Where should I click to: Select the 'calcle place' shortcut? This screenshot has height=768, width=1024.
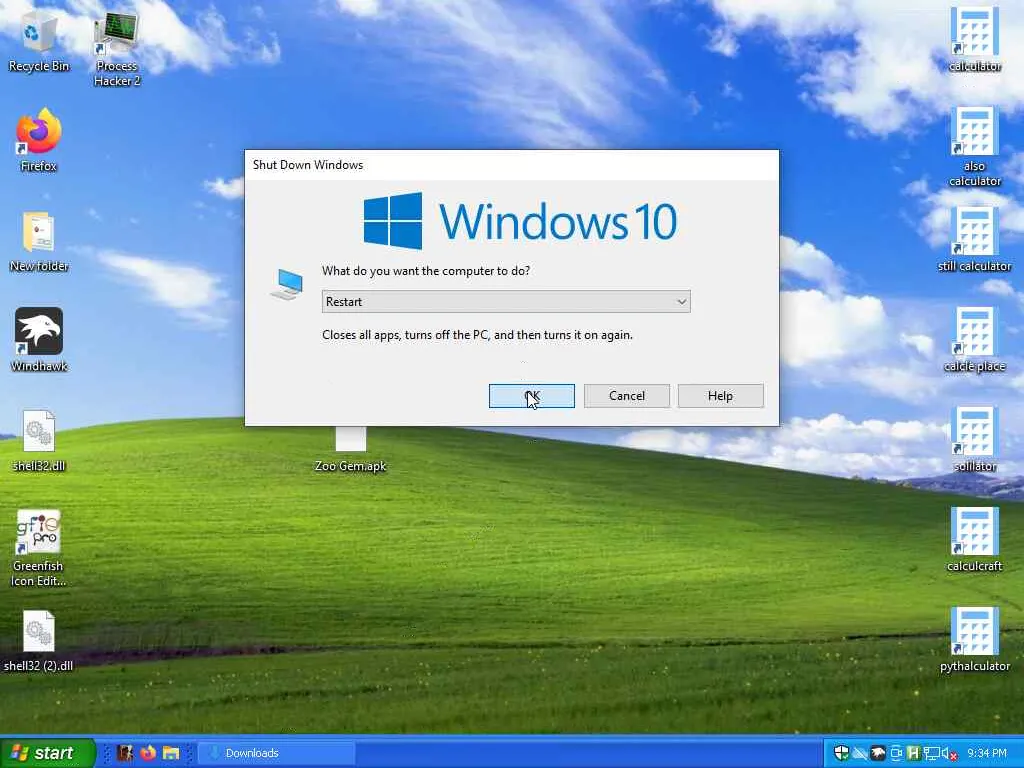pos(974,340)
